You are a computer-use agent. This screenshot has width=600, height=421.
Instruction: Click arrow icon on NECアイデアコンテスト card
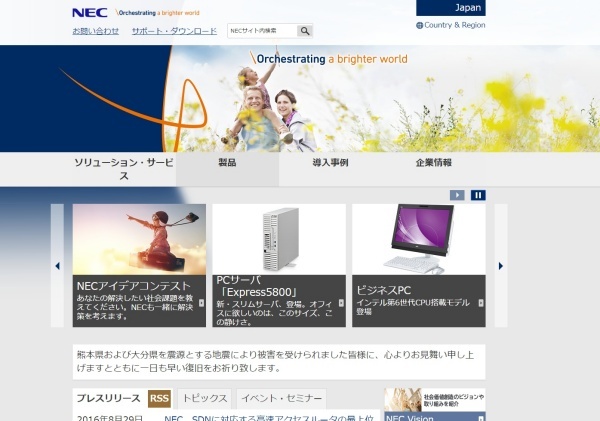pos(201,303)
